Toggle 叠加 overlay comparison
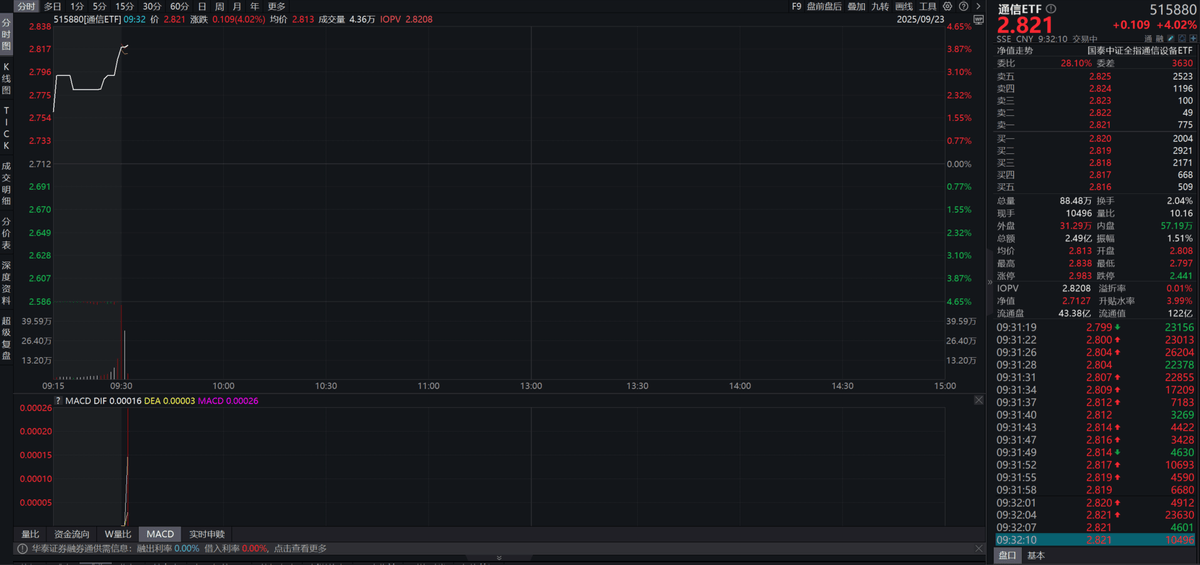This screenshot has height=565, width=1200. [856, 6]
